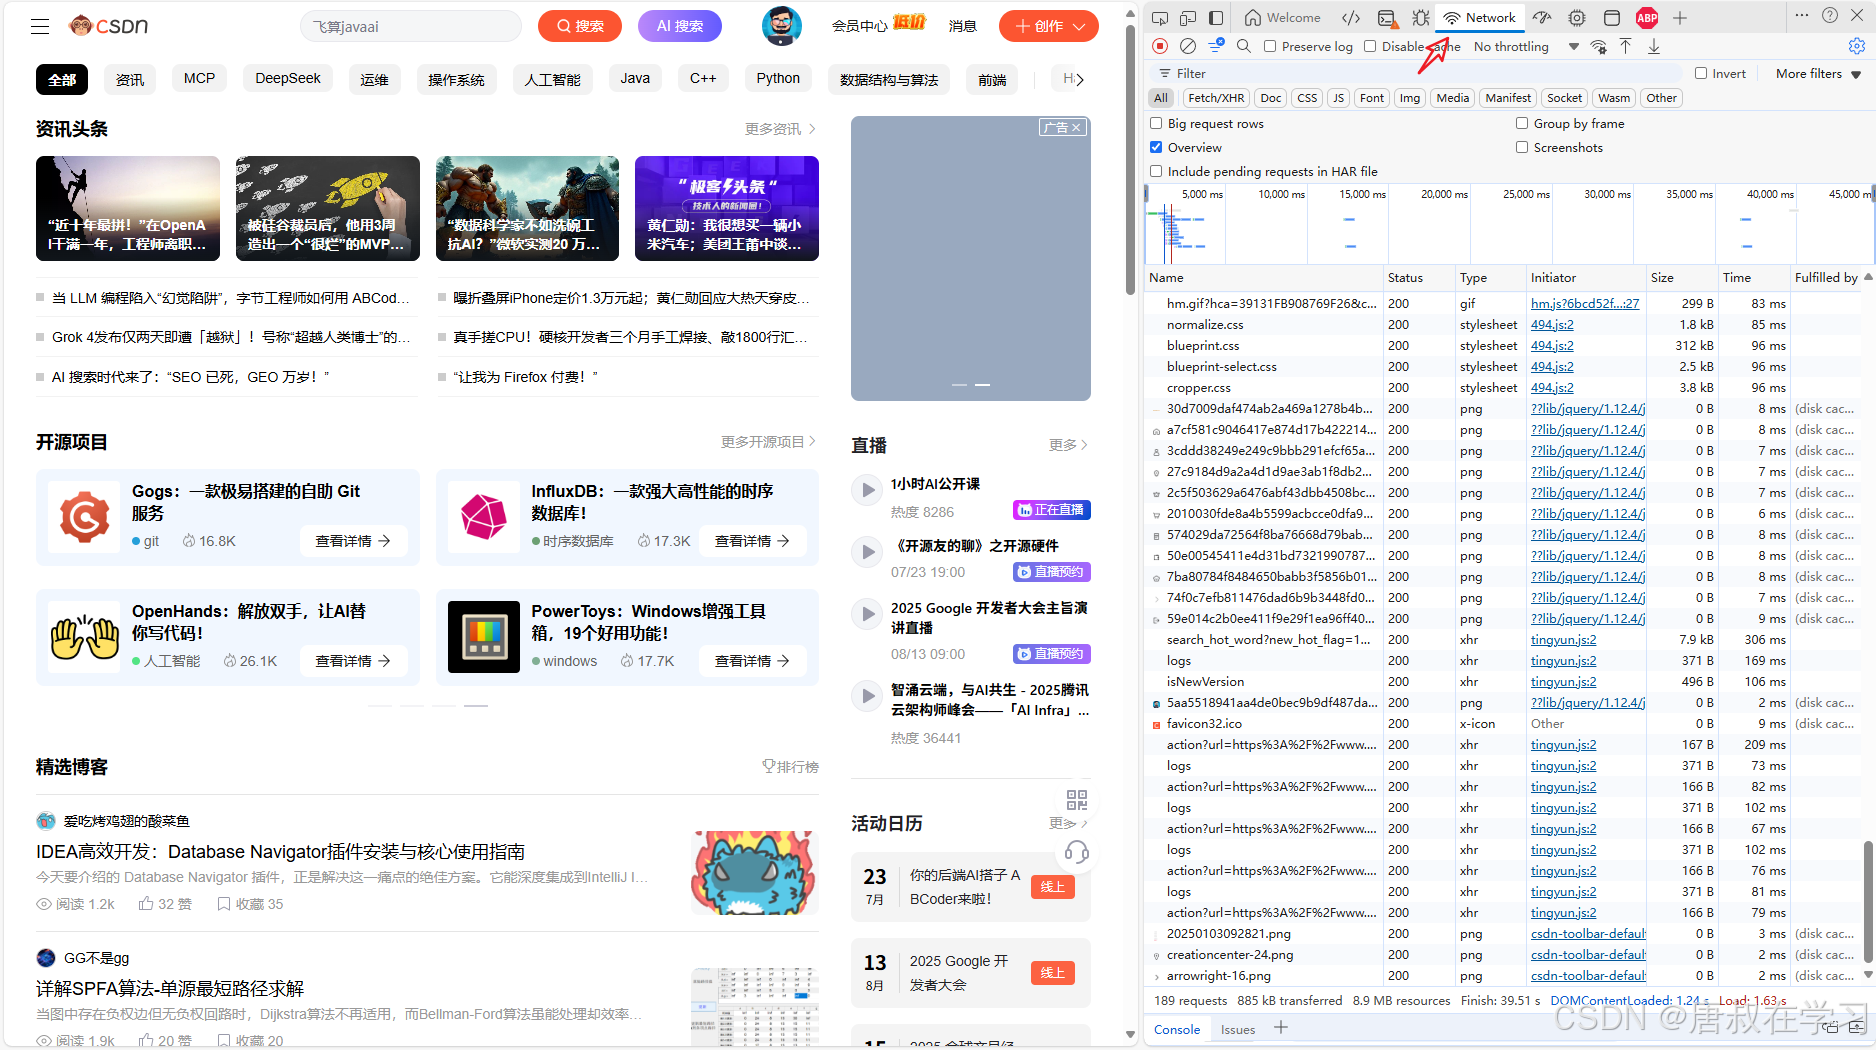Open the Sources bug icon panel
The width and height of the screenshot is (1876, 1050).
[1420, 18]
